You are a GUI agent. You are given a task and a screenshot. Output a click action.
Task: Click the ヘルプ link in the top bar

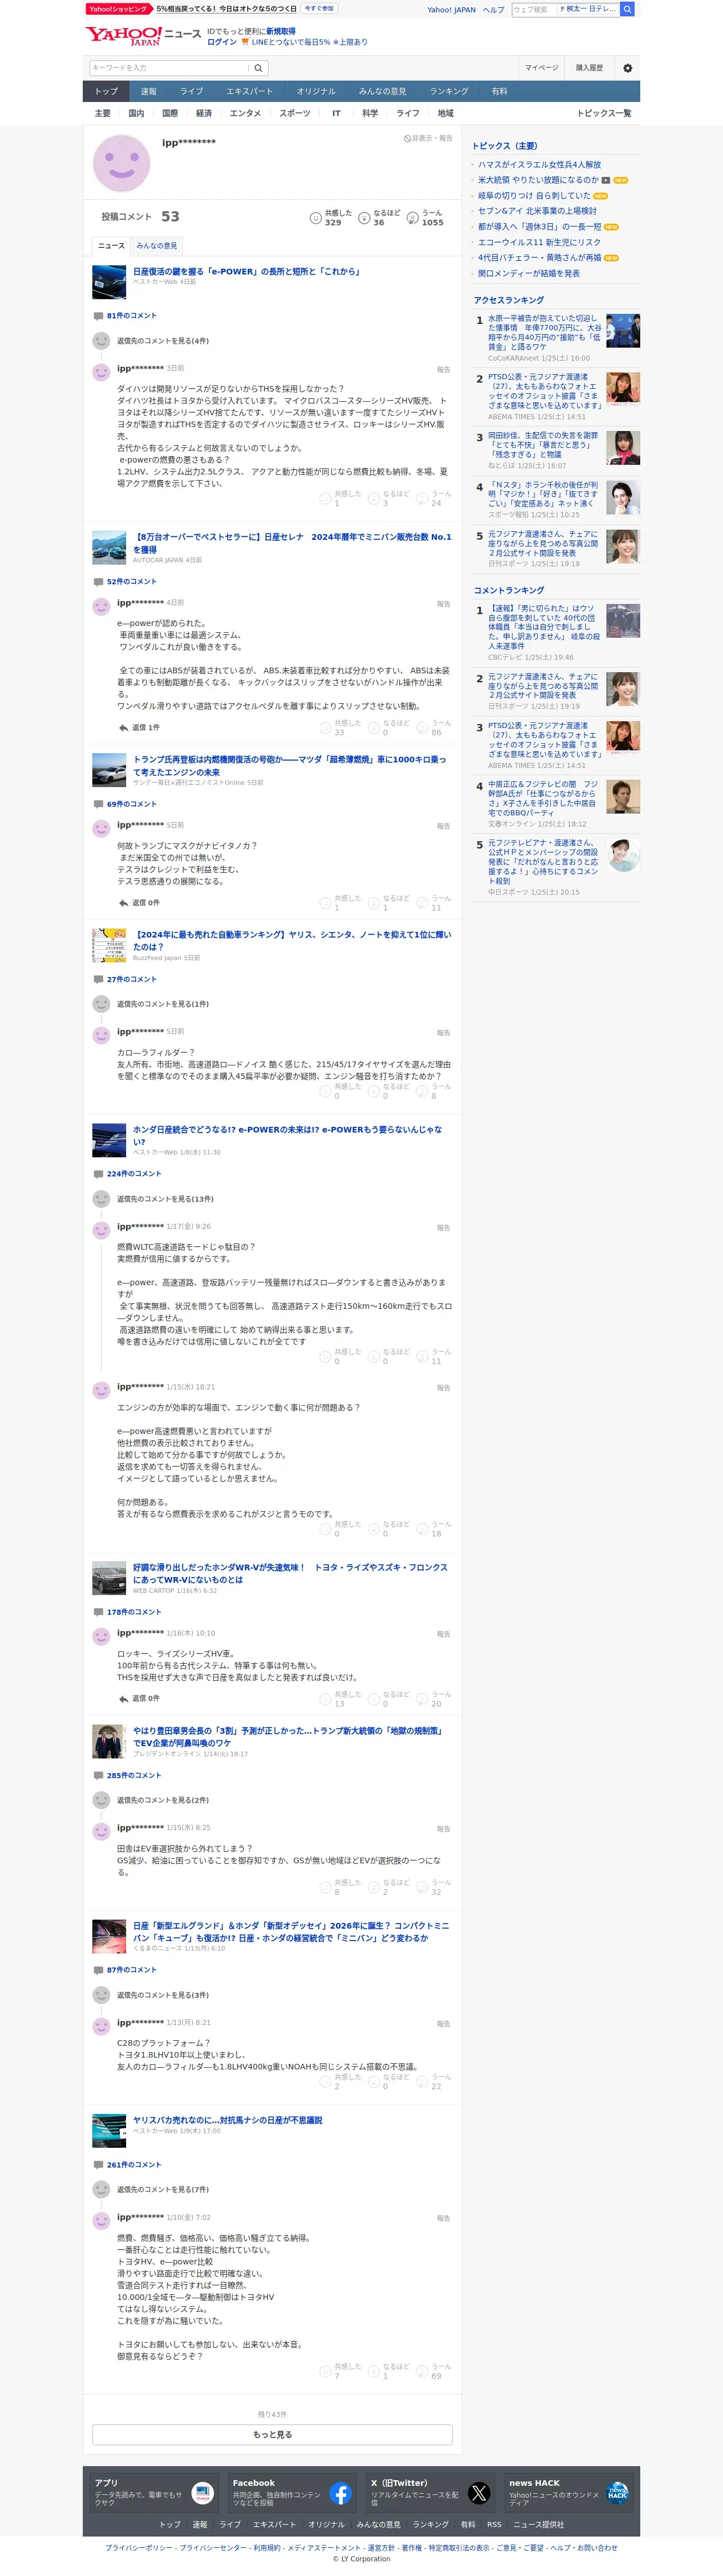(494, 10)
